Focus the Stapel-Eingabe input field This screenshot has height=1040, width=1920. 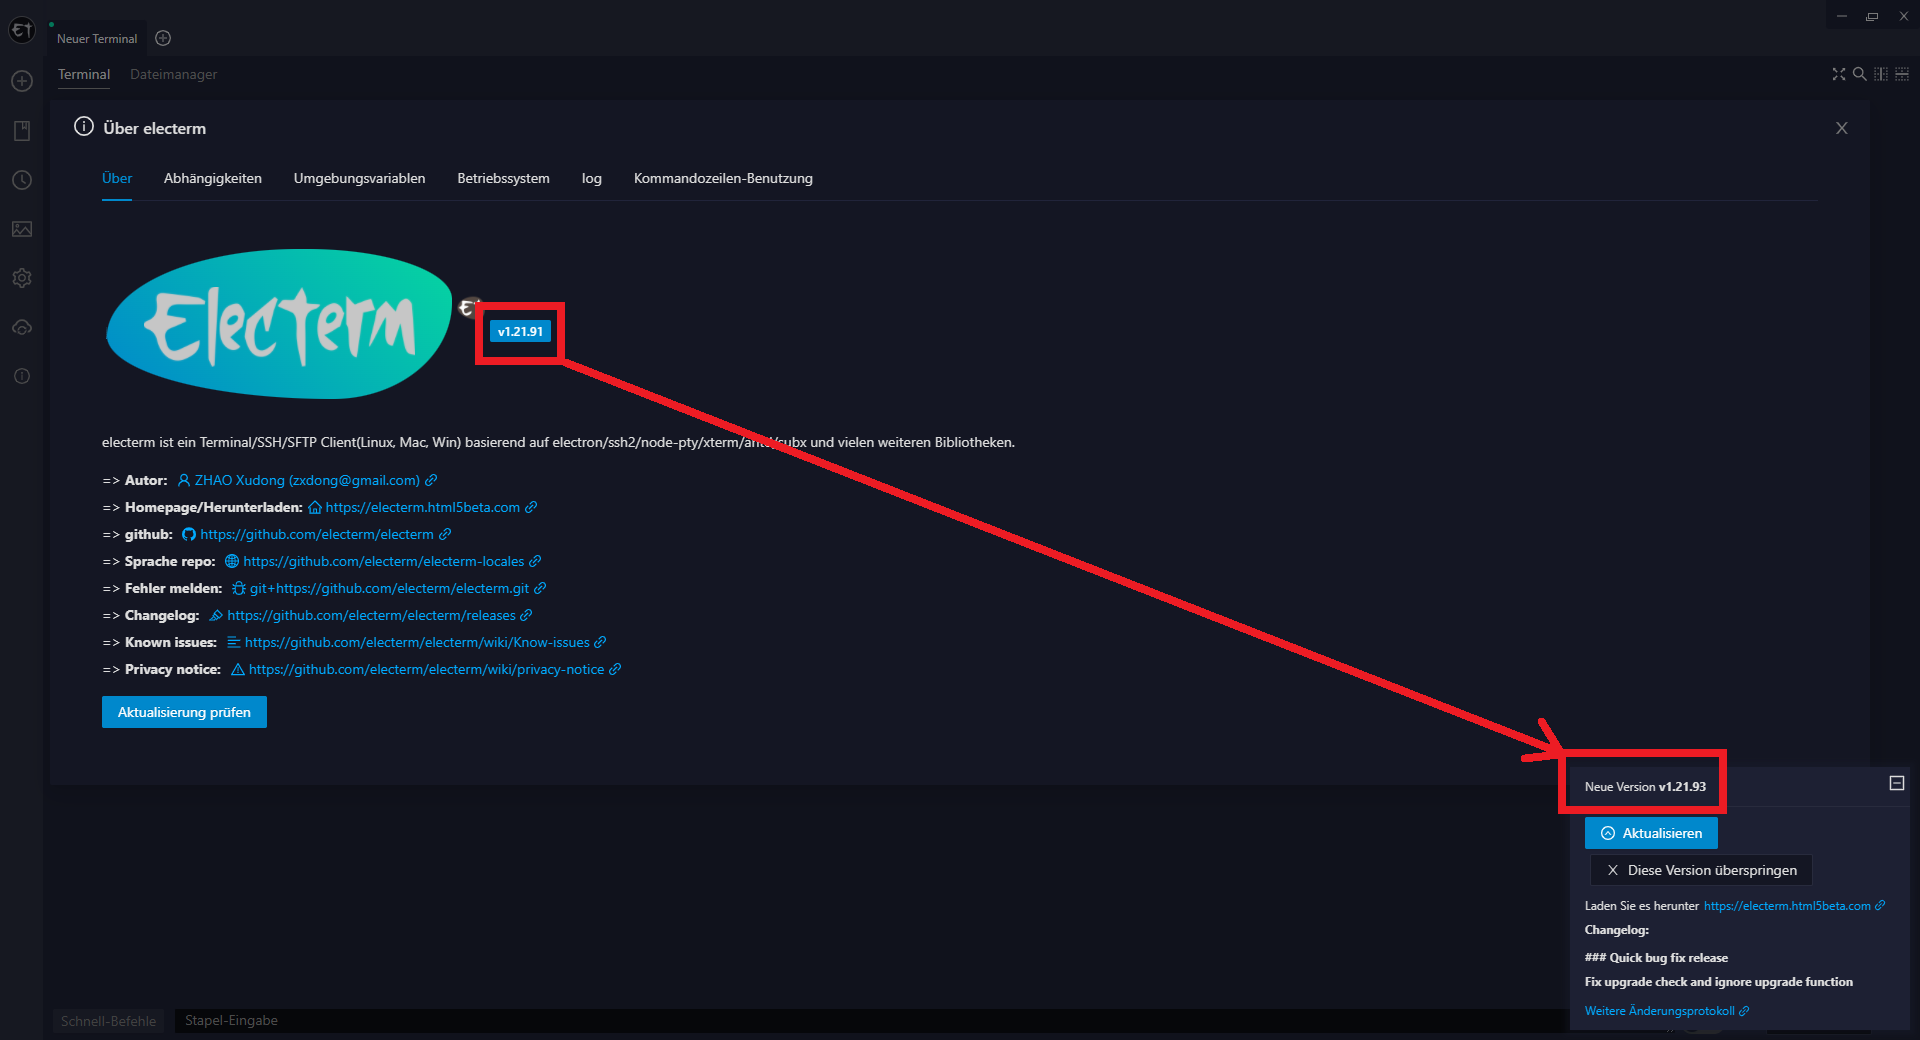tap(868, 1020)
